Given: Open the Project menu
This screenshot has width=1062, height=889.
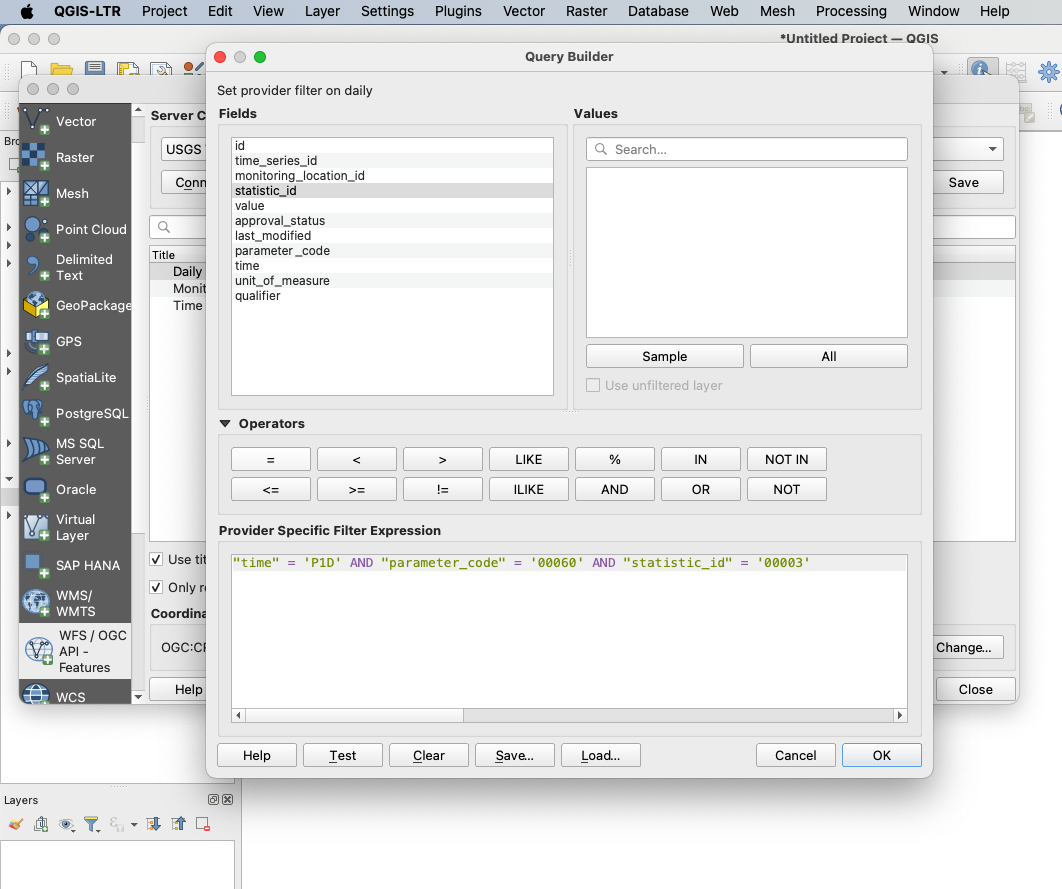Looking at the screenshot, I should coord(165,12).
